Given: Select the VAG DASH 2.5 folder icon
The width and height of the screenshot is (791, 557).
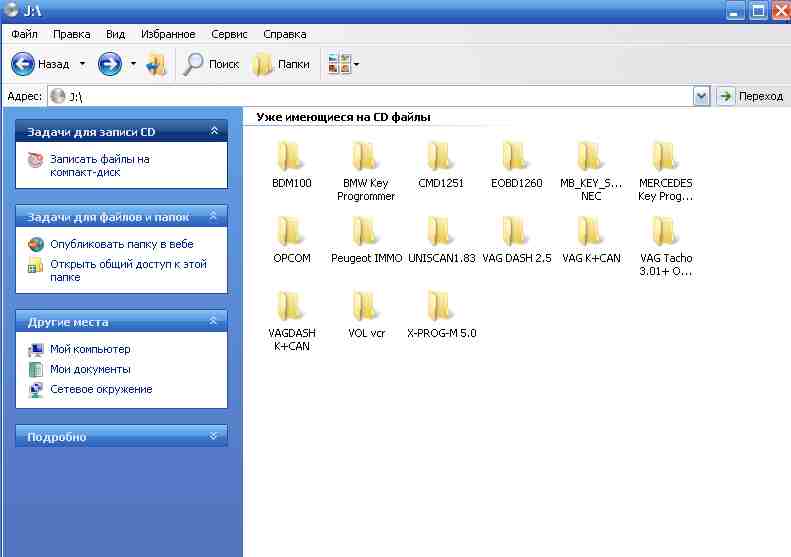Looking at the screenshot, I should click(516, 231).
